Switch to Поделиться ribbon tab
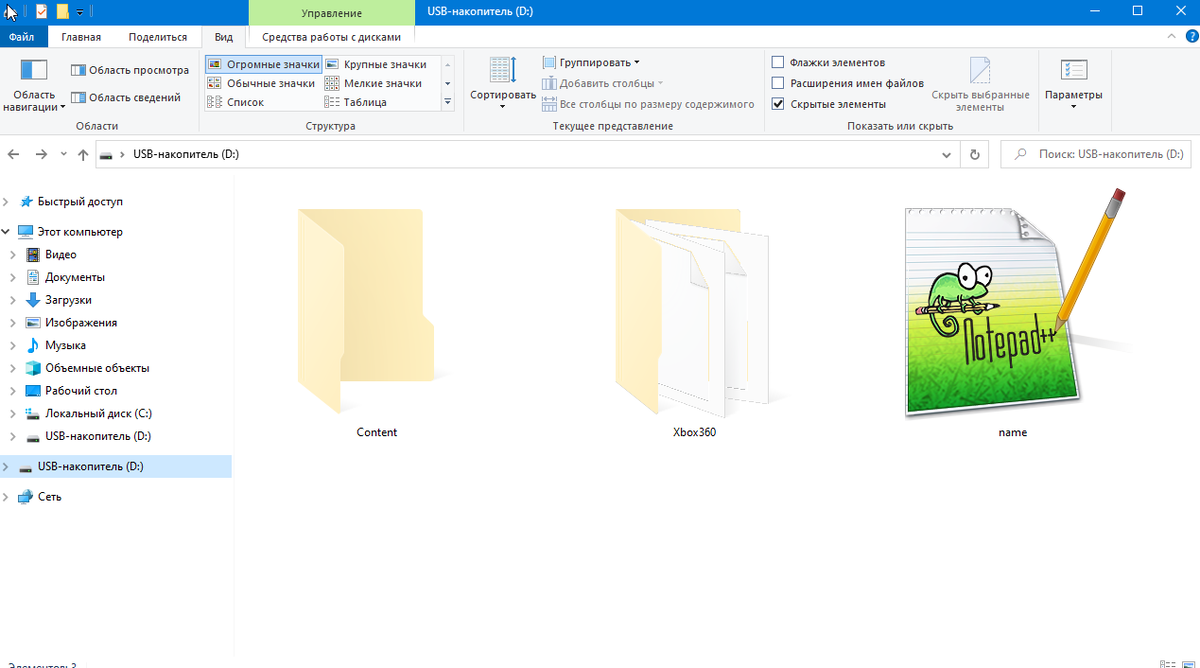 coord(157,37)
